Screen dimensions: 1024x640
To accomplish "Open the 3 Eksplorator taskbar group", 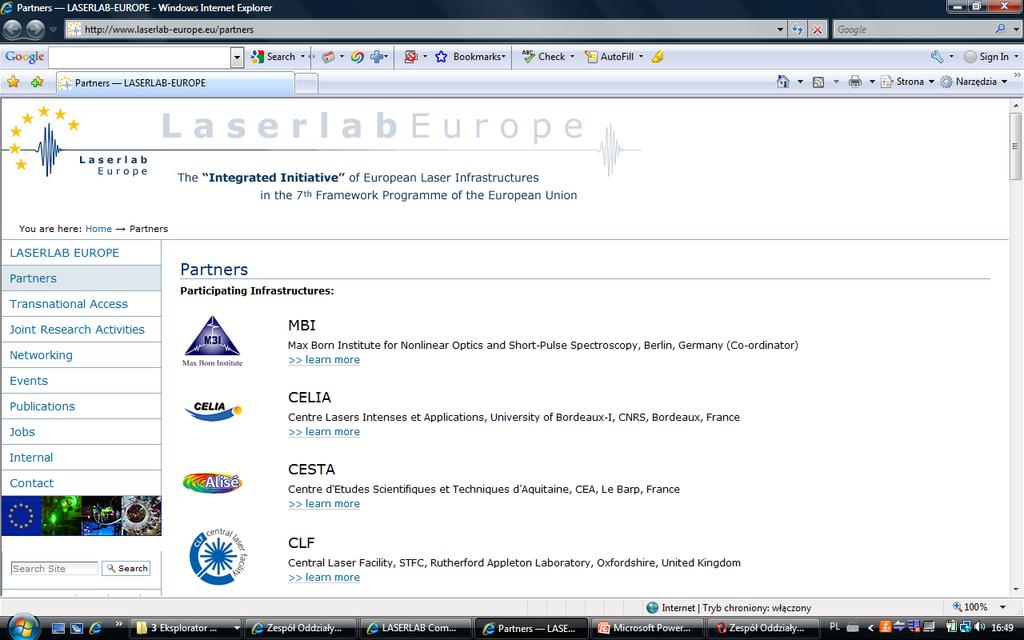I will click(187, 628).
